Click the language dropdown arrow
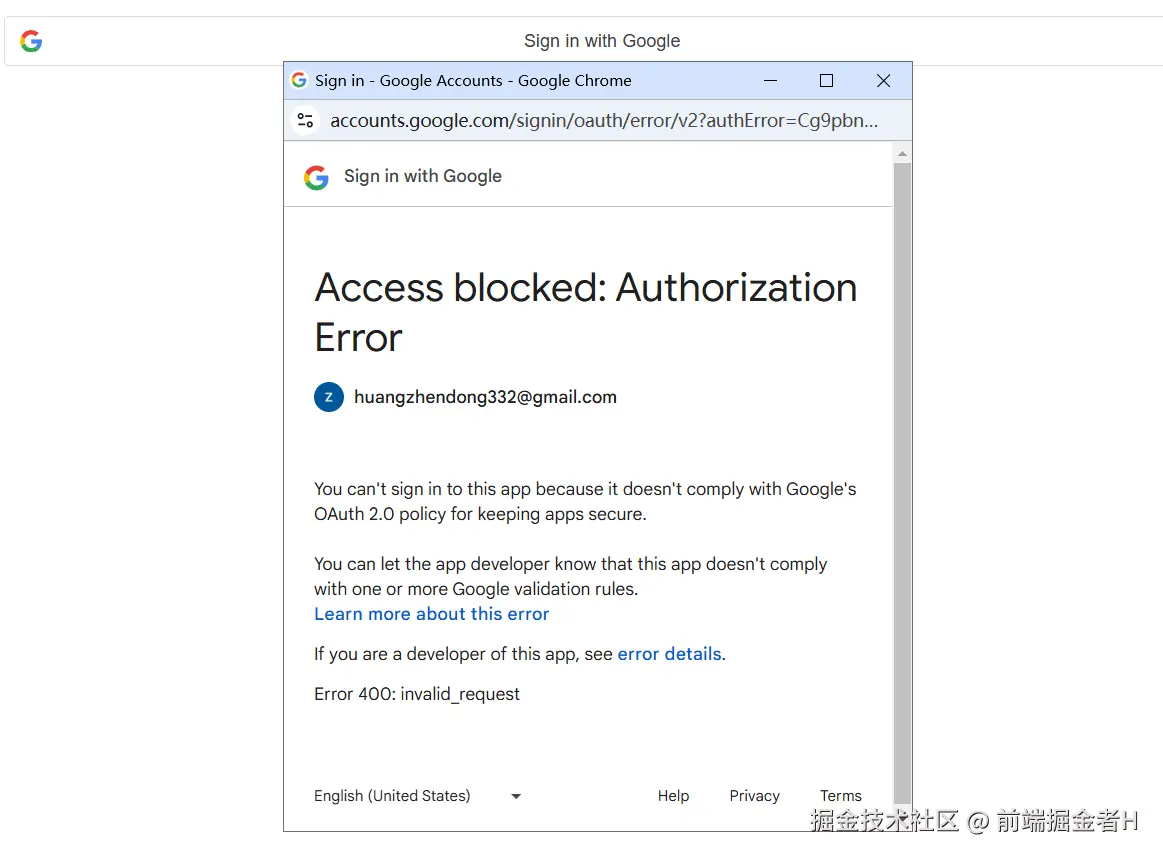This screenshot has height=858, width=1163. (x=516, y=796)
